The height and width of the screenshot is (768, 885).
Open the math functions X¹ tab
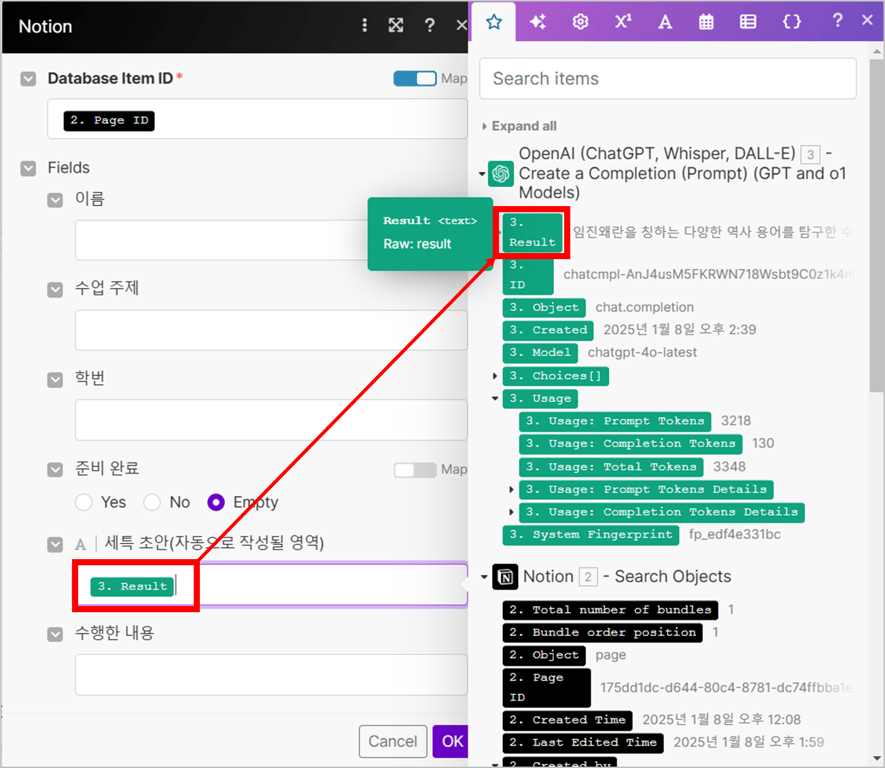coord(623,21)
